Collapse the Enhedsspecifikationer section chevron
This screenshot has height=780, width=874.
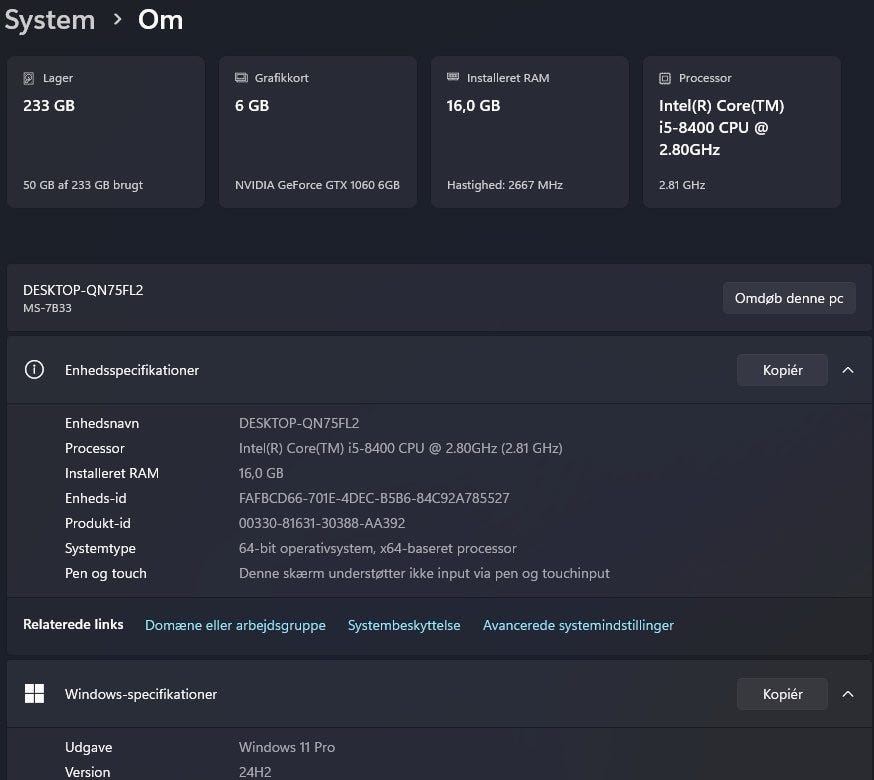pyautogui.click(x=848, y=370)
